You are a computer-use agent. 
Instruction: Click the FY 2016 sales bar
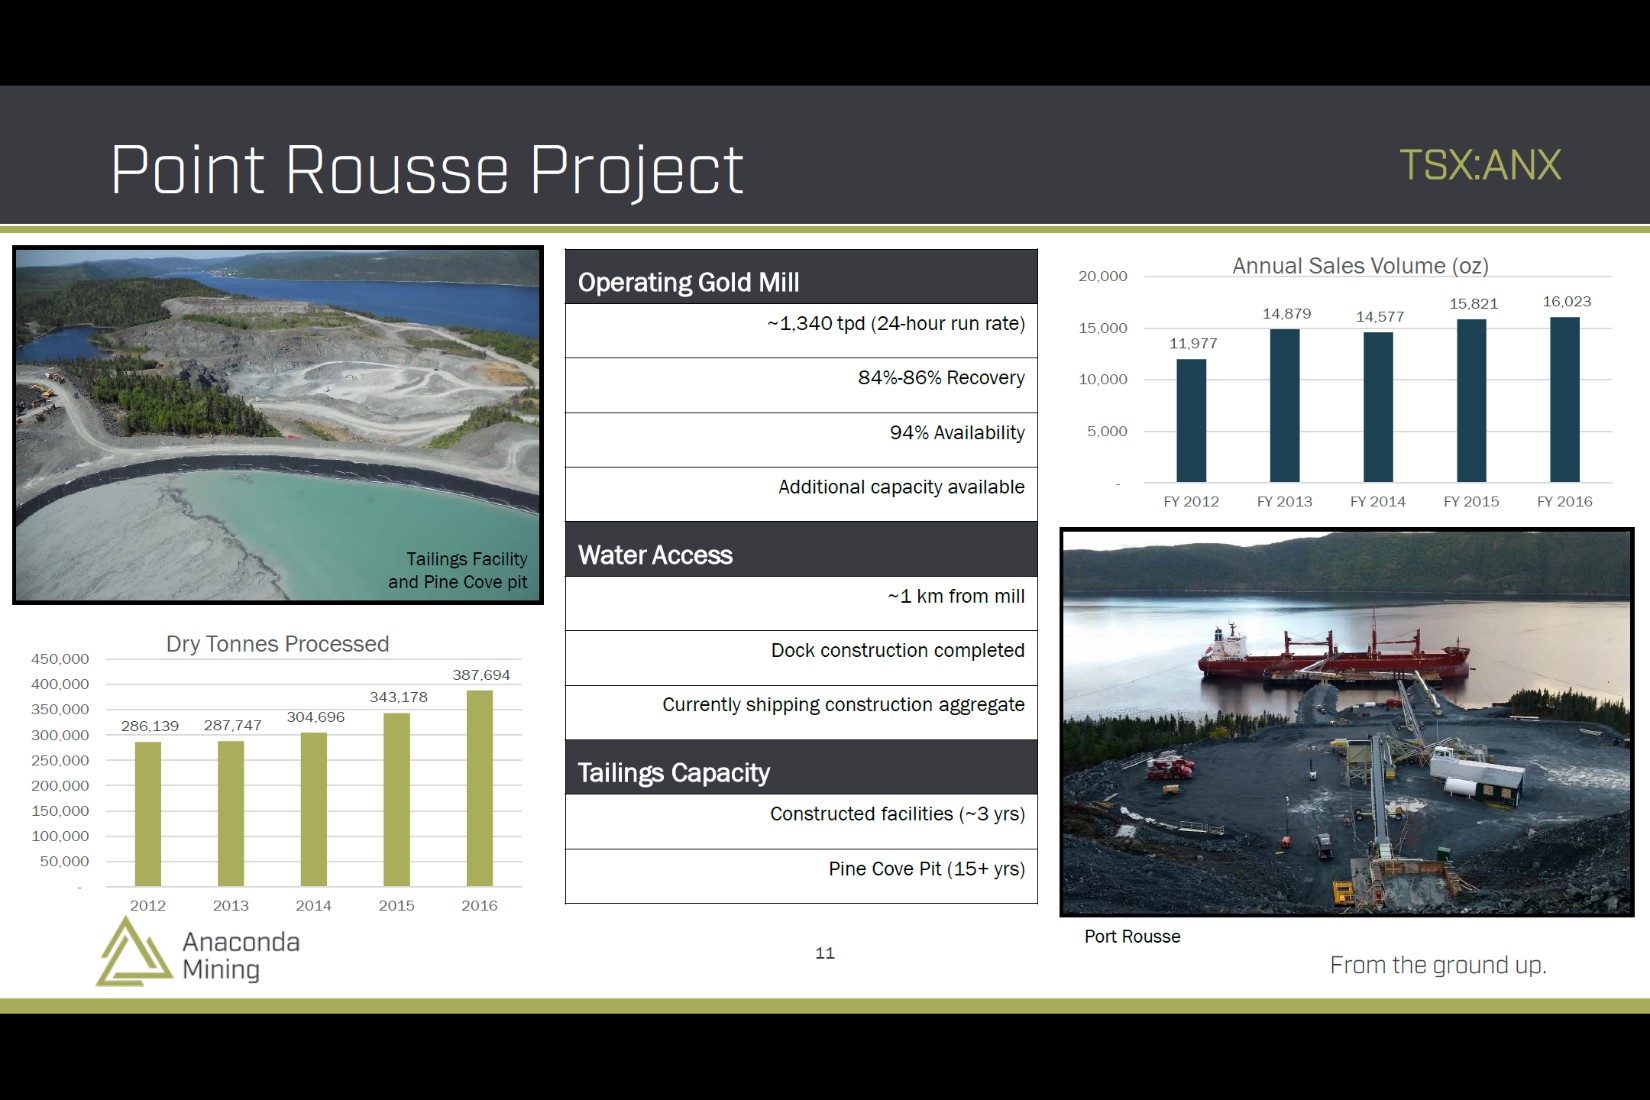coord(1565,400)
